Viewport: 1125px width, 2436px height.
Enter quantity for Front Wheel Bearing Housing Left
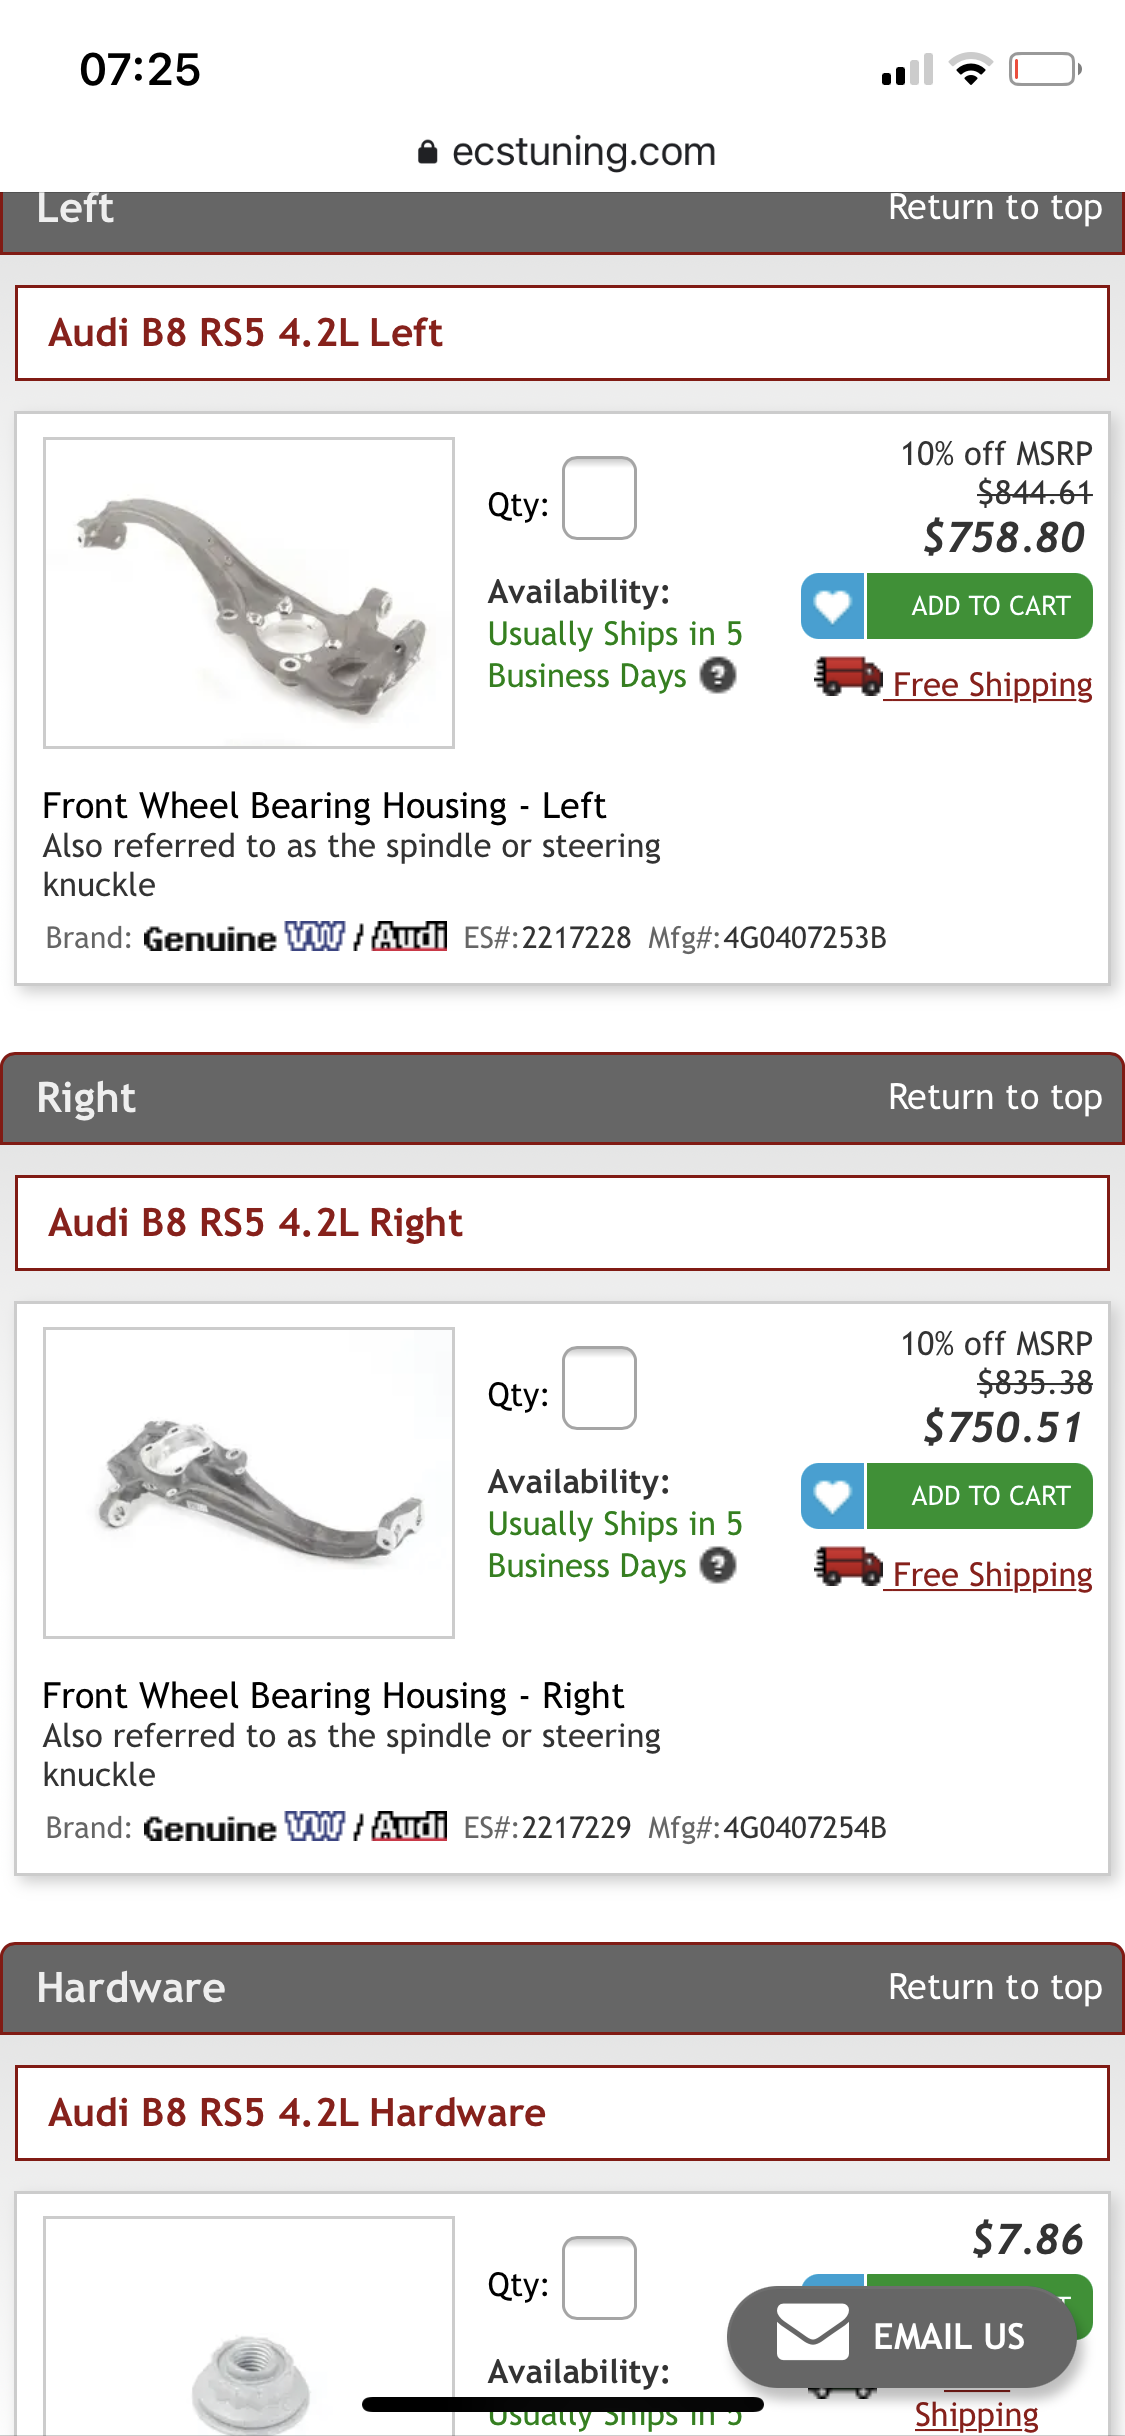tap(599, 498)
